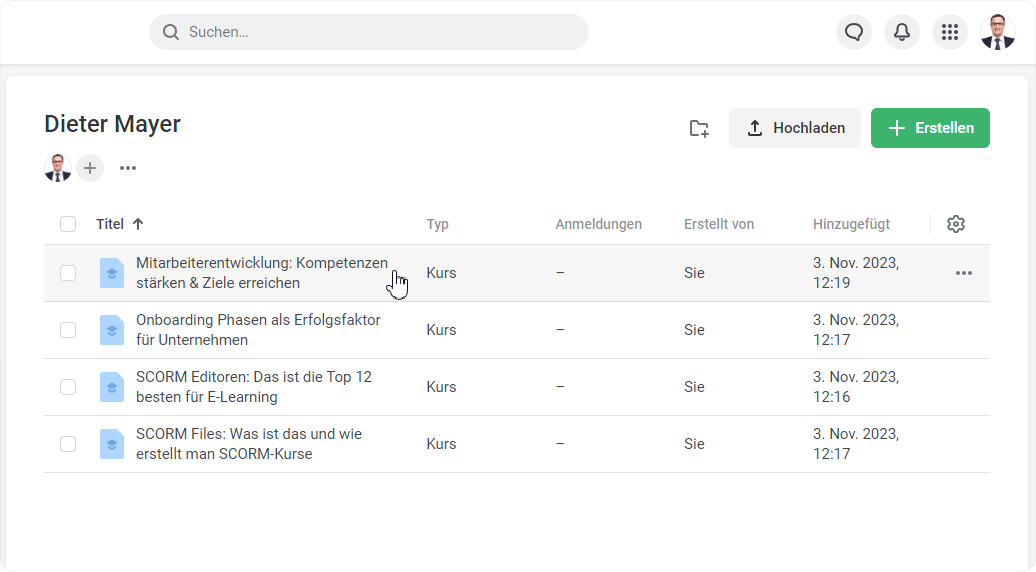Viewport: 1036px width, 572px height.
Task: Click the Typ column header
Action: click(437, 224)
